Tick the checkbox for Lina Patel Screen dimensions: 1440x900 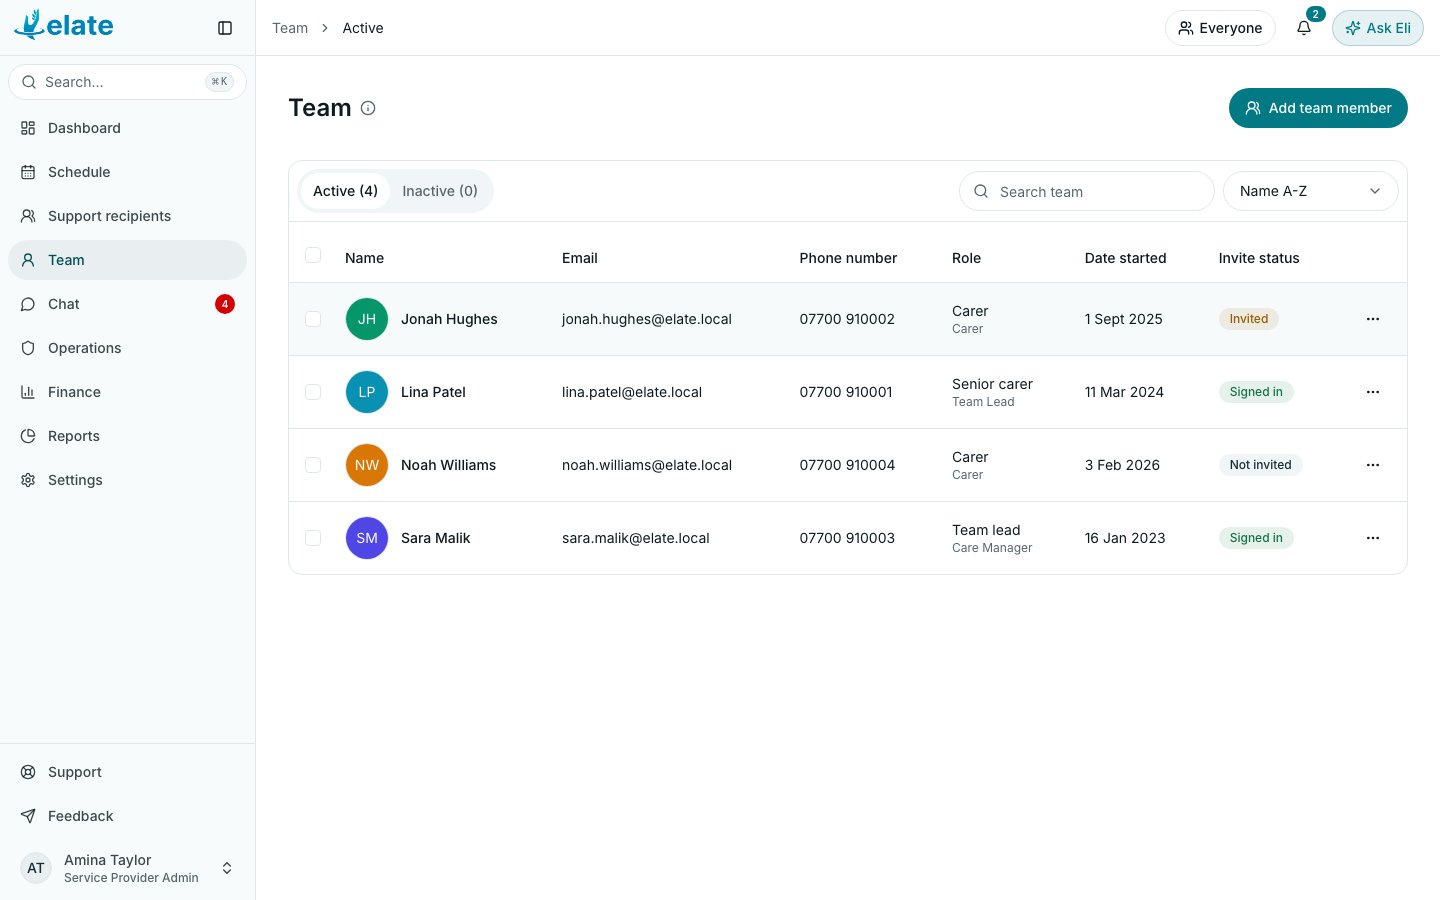click(313, 392)
